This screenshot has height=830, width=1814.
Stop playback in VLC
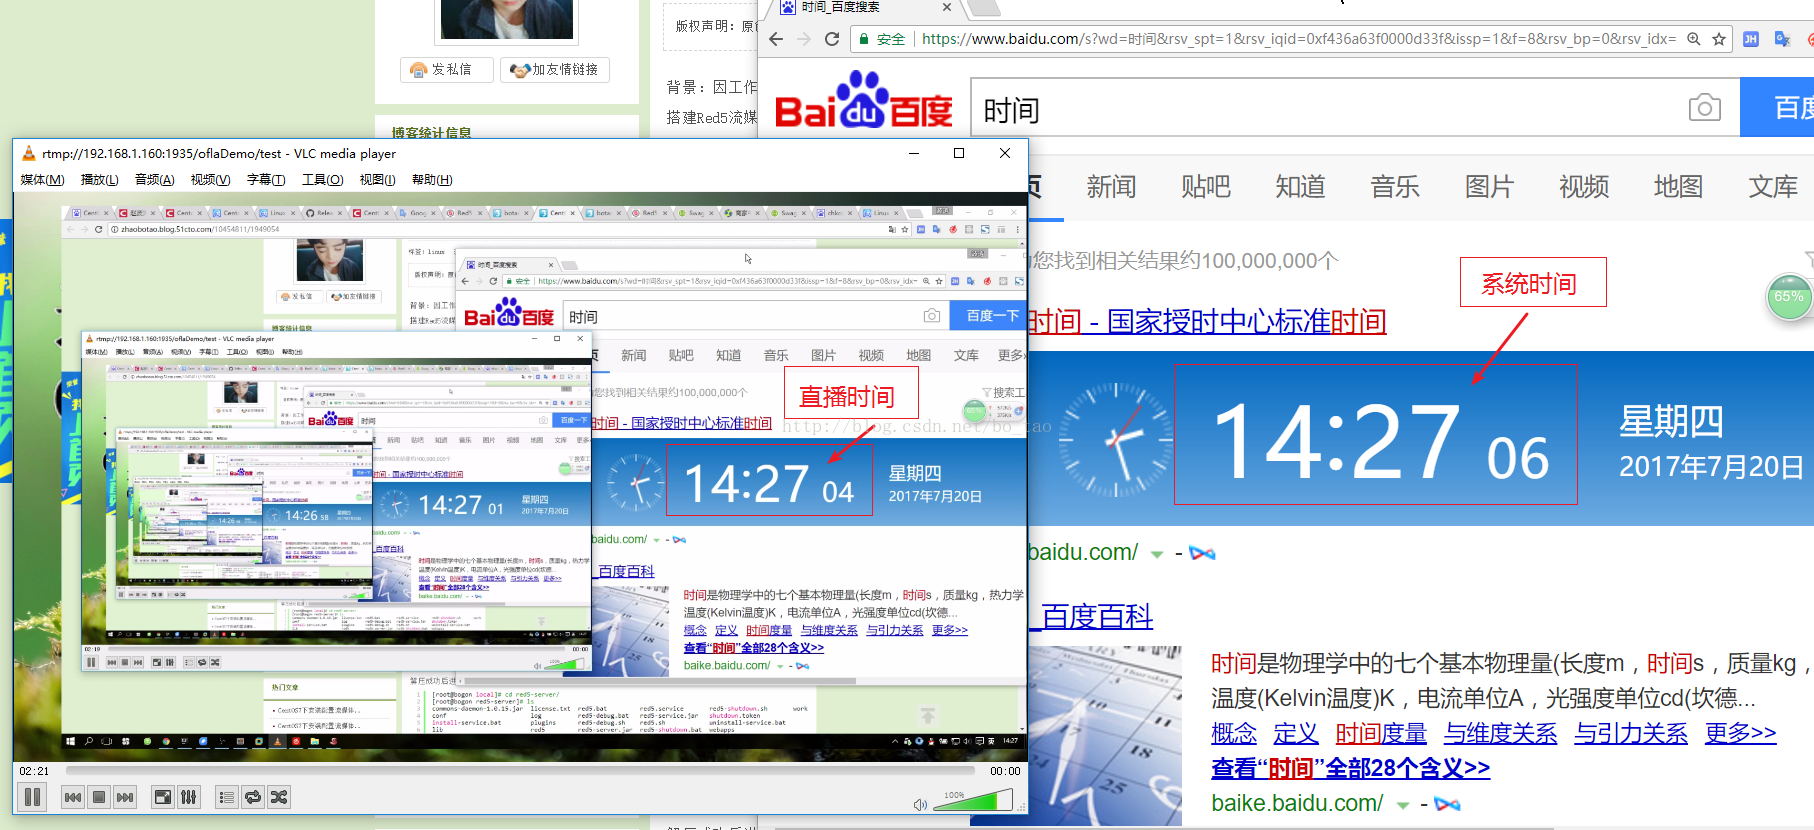click(99, 797)
